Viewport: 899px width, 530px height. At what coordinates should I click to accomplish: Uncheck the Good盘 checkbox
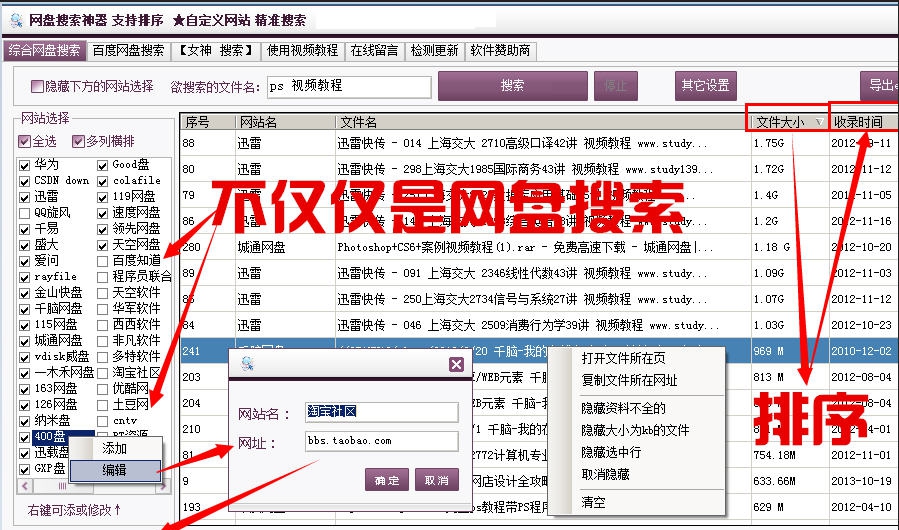click(102, 166)
